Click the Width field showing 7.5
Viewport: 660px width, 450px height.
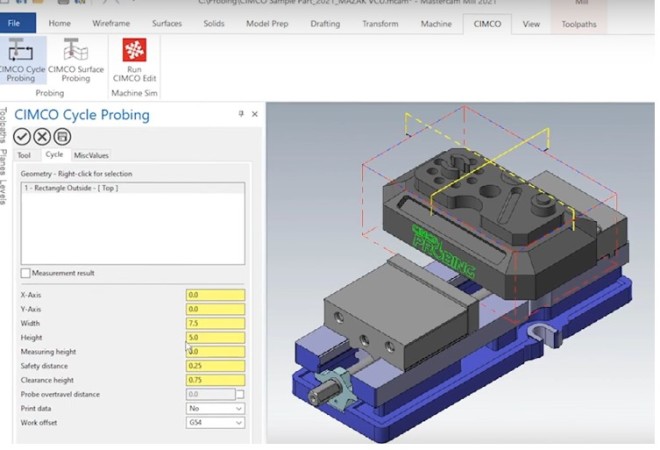pyautogui.click(x=215, y=323)
